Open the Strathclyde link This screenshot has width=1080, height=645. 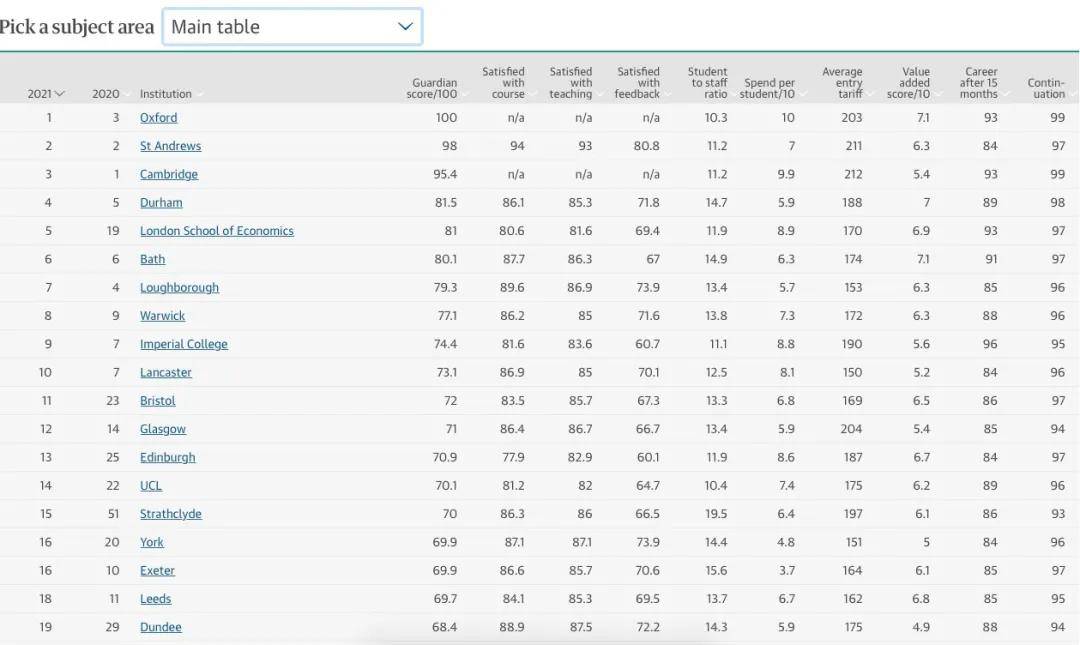[x=171, y=513]
